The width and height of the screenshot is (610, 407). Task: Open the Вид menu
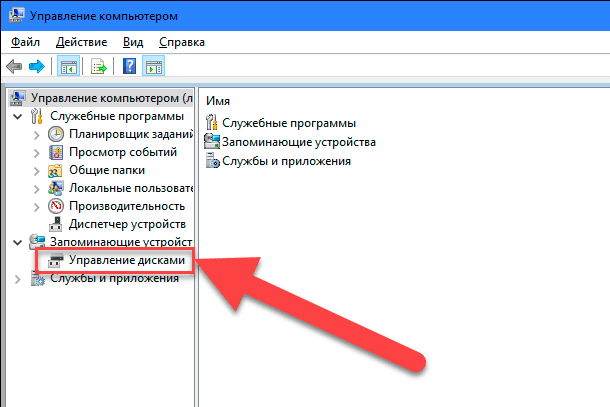coord(133,42)
